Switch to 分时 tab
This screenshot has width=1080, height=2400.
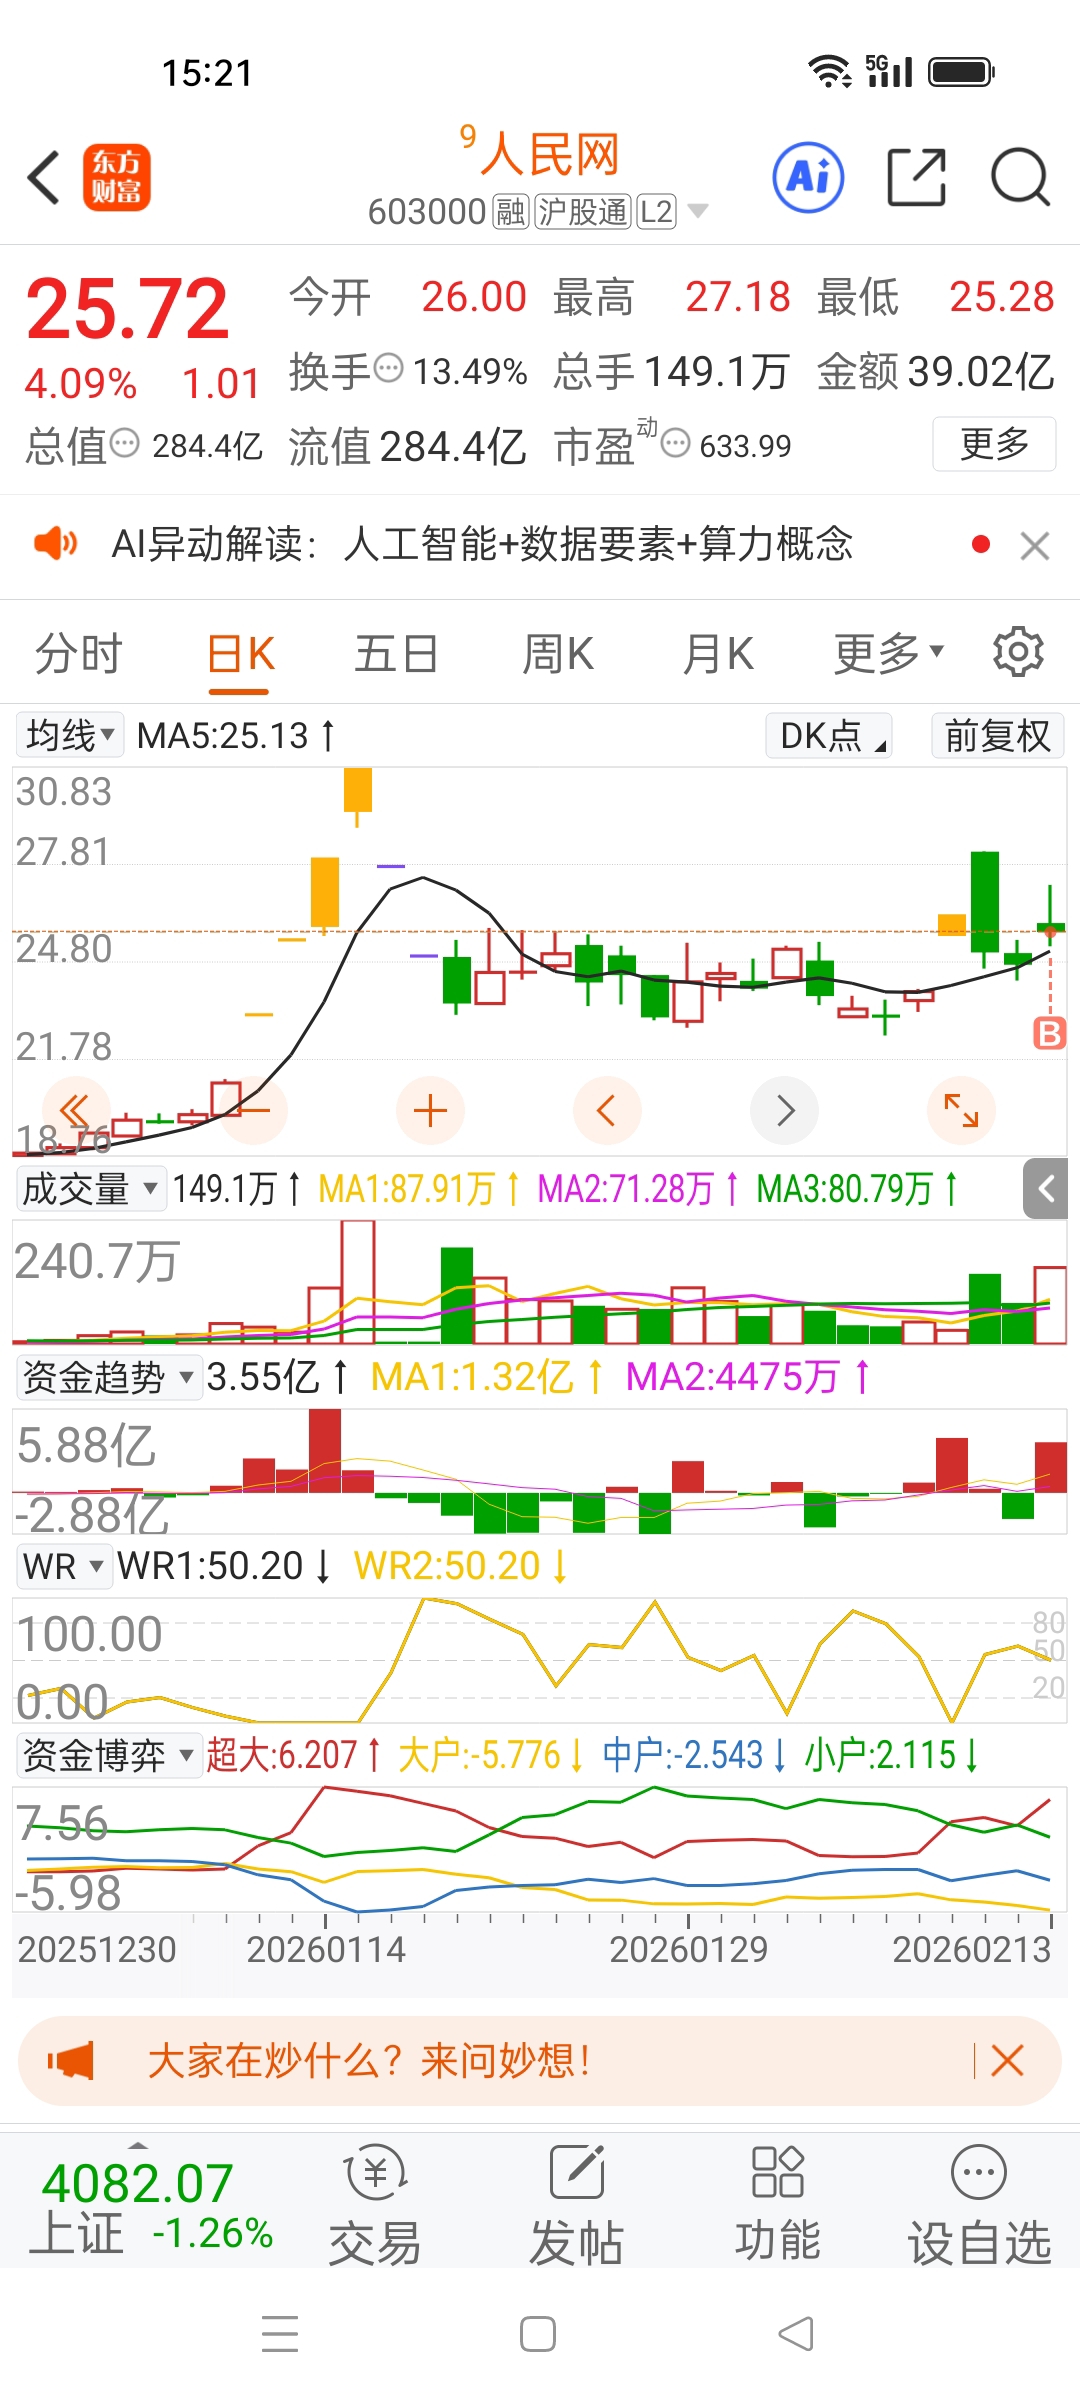(x=79, y=654)
